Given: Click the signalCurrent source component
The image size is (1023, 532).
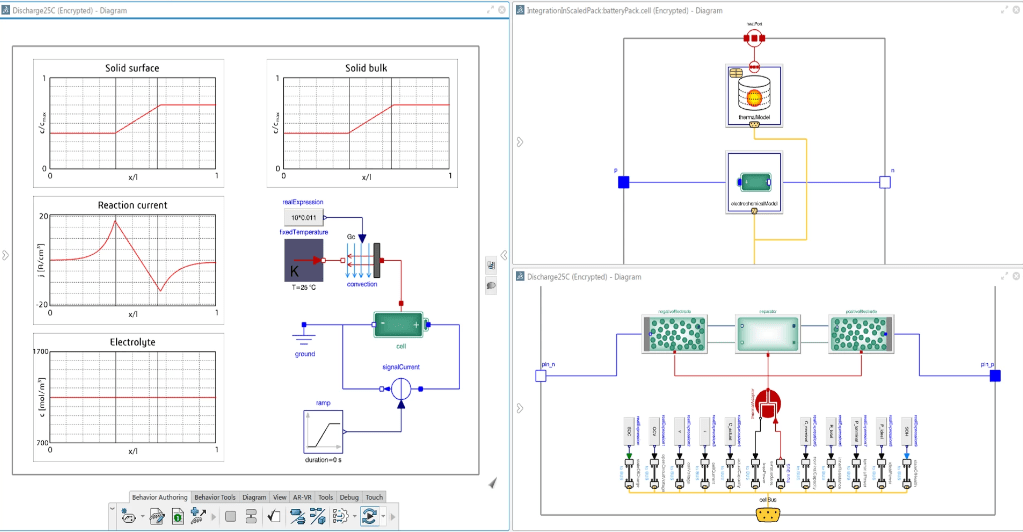Looking at the screenshot, I should [400, 388].
